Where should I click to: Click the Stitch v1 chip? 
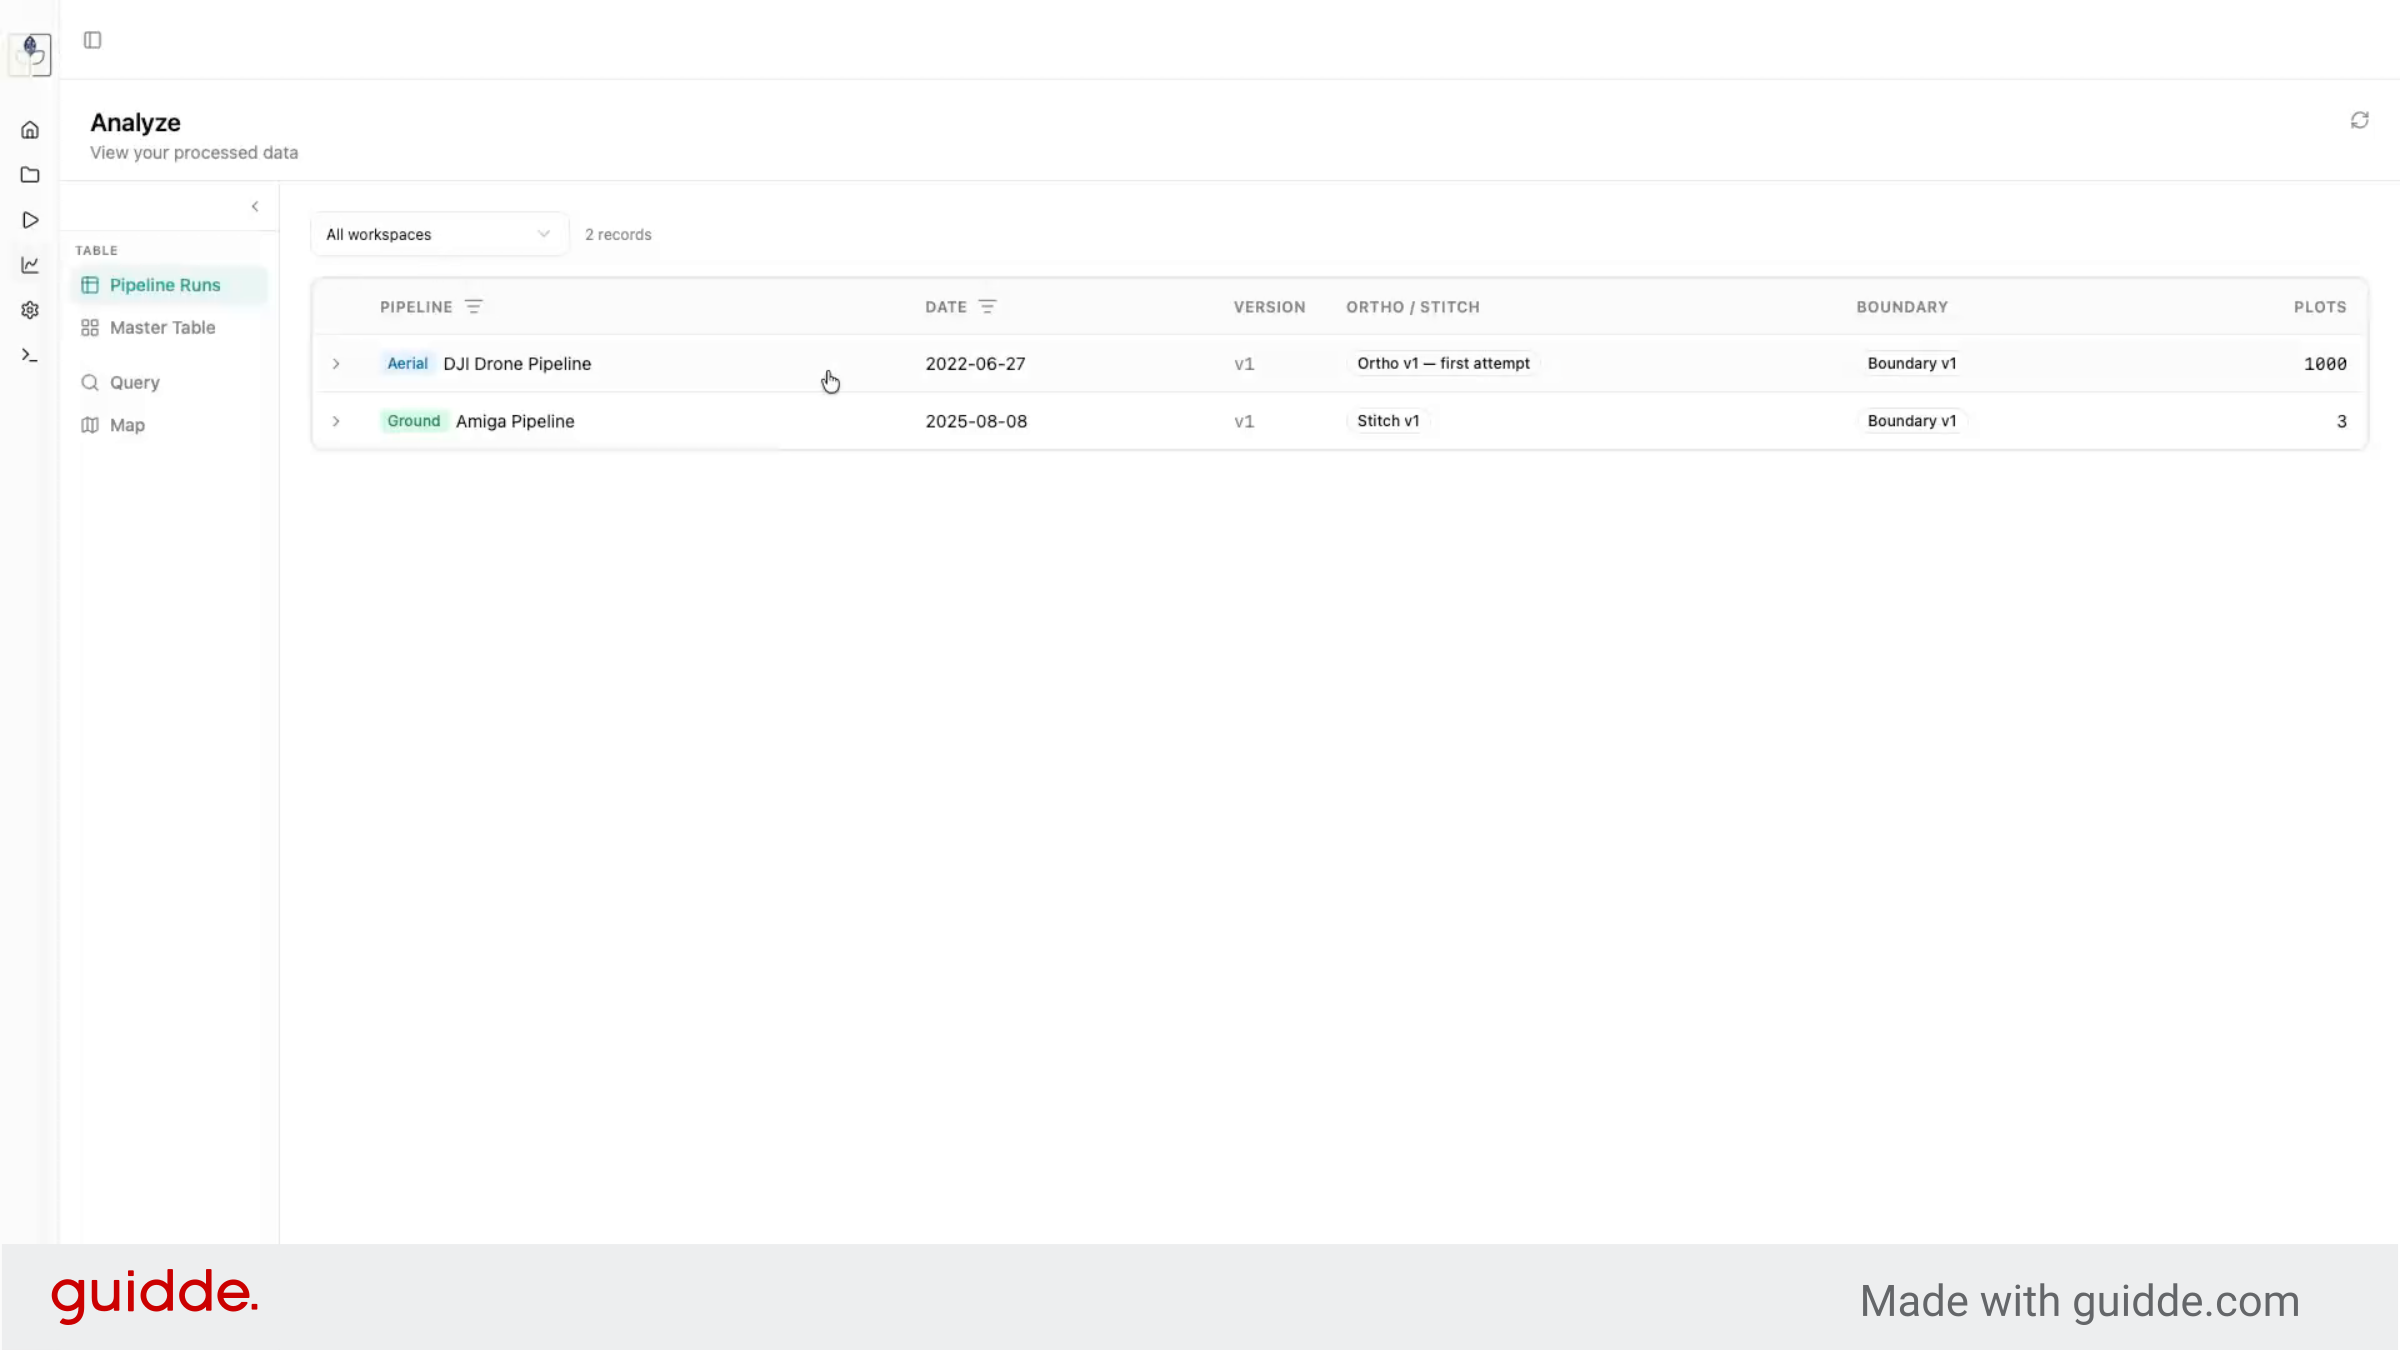(1388, 421)
